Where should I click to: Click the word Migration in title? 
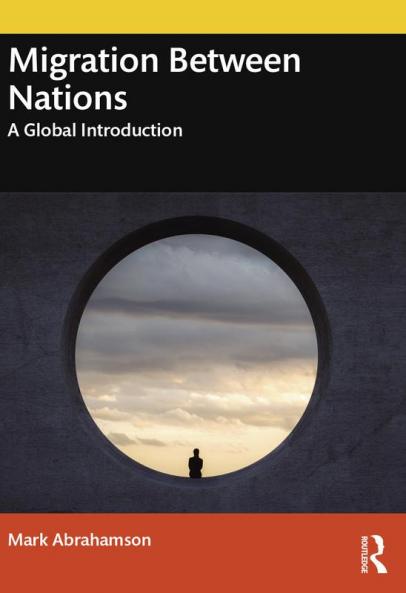tap(84, 63)
